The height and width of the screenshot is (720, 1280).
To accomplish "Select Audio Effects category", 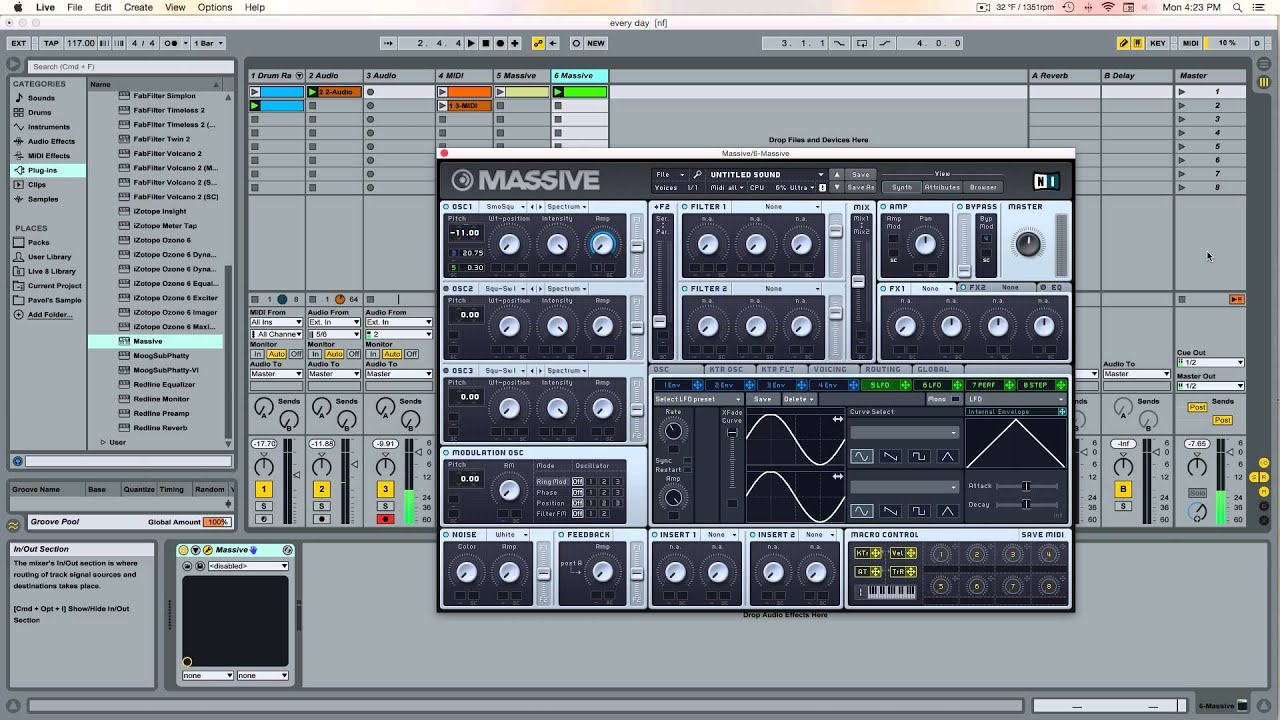I will point(51,141).
